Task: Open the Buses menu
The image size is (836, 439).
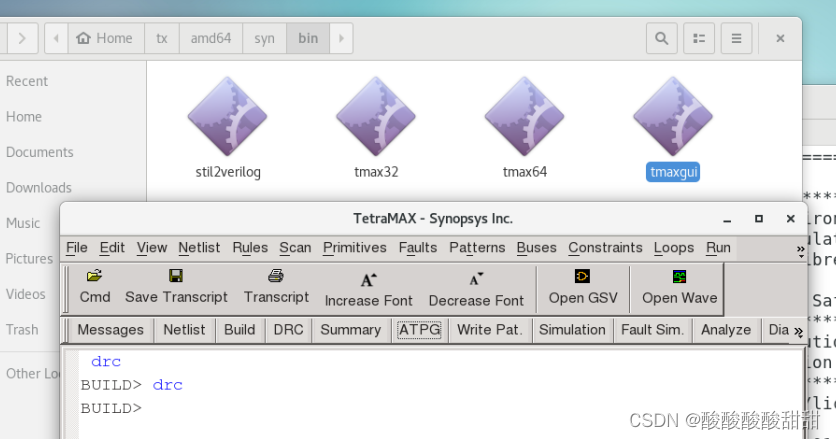Action: pos(536,248)
